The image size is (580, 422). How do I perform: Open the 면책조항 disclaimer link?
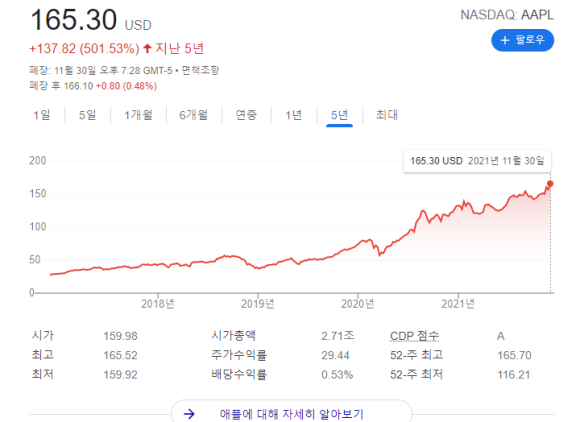(x=200, y=70)
